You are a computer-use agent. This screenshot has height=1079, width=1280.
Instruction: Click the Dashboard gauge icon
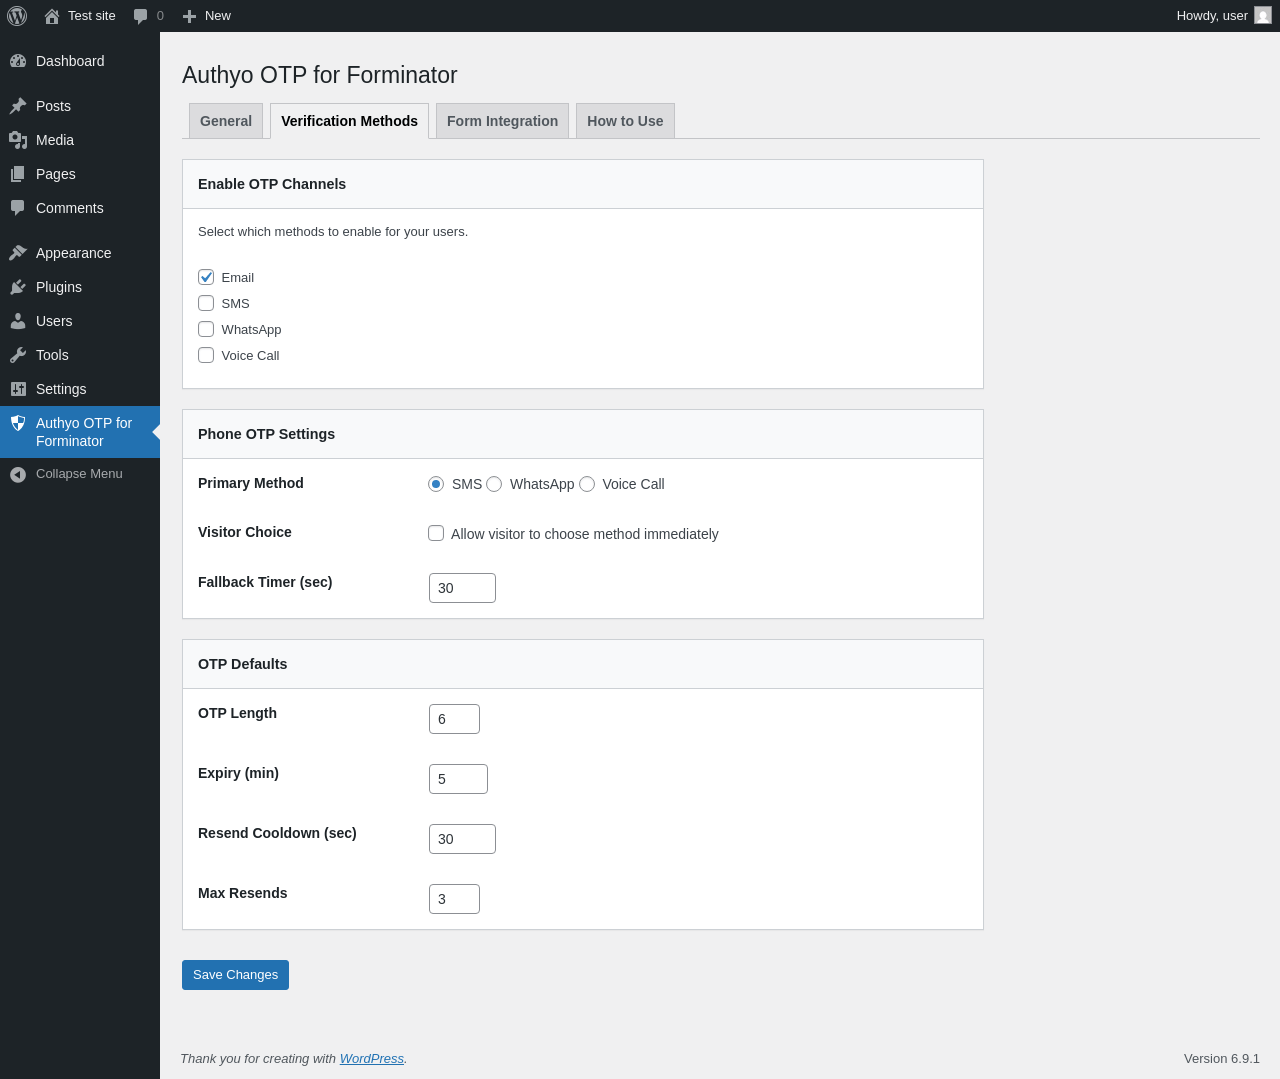(x=18, y=61)
